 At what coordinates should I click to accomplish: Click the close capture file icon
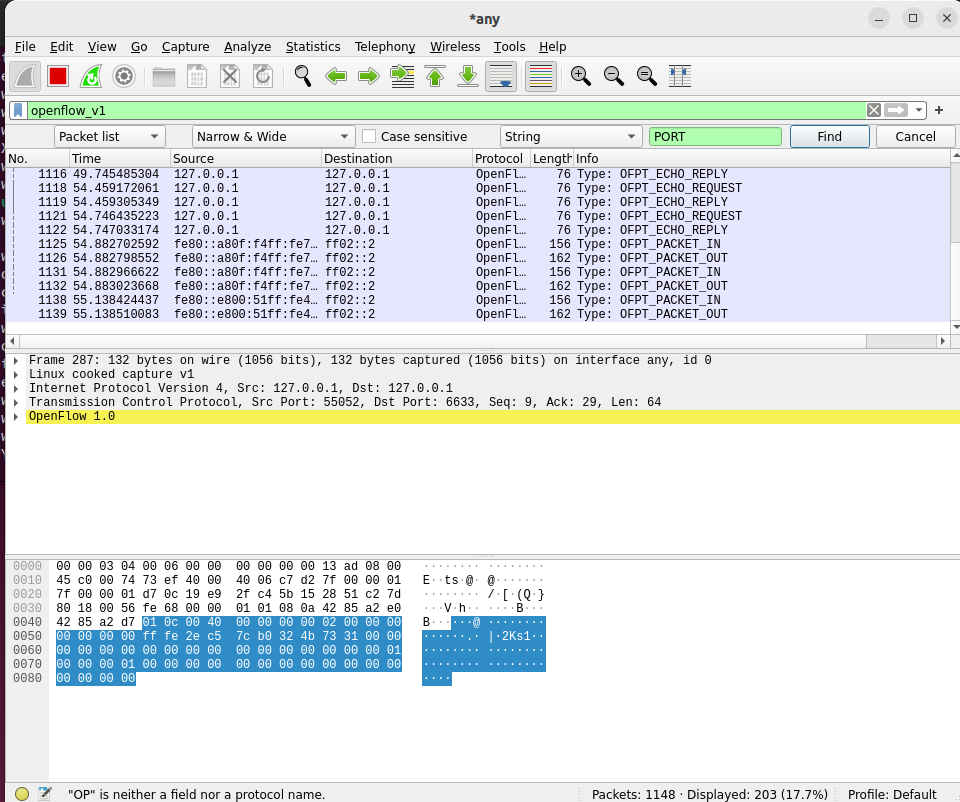point(230,77)
